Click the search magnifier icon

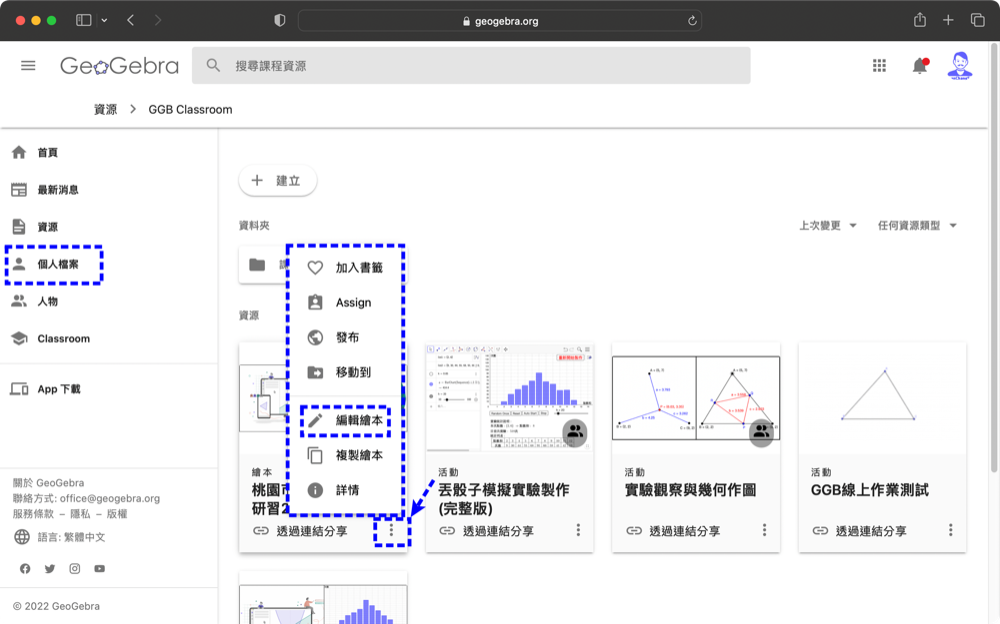coord(213,66)
